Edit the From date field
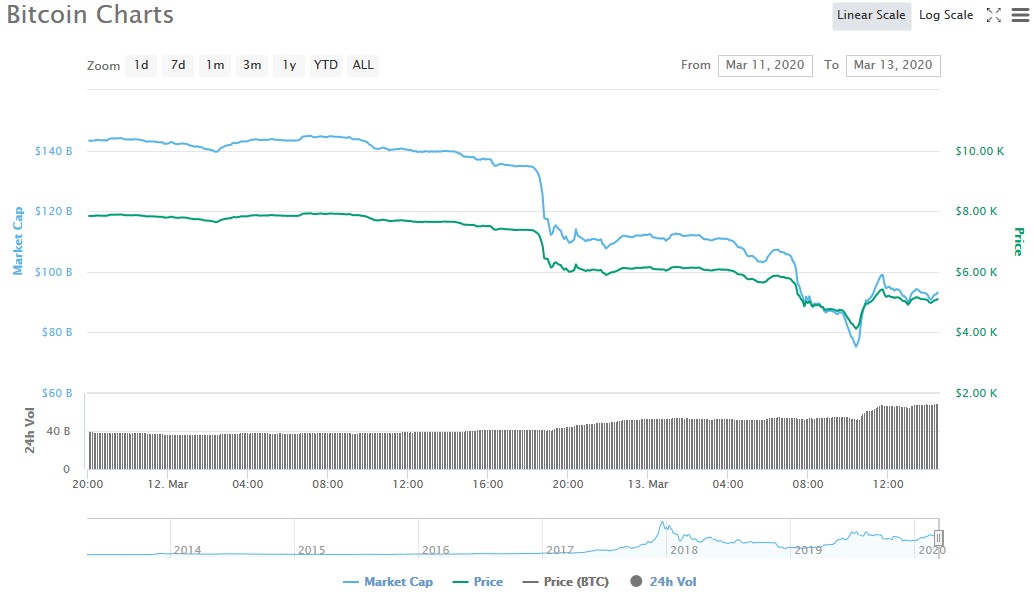Image resolution: width=1034 pixels, height=596 pixels. point(765,65)
